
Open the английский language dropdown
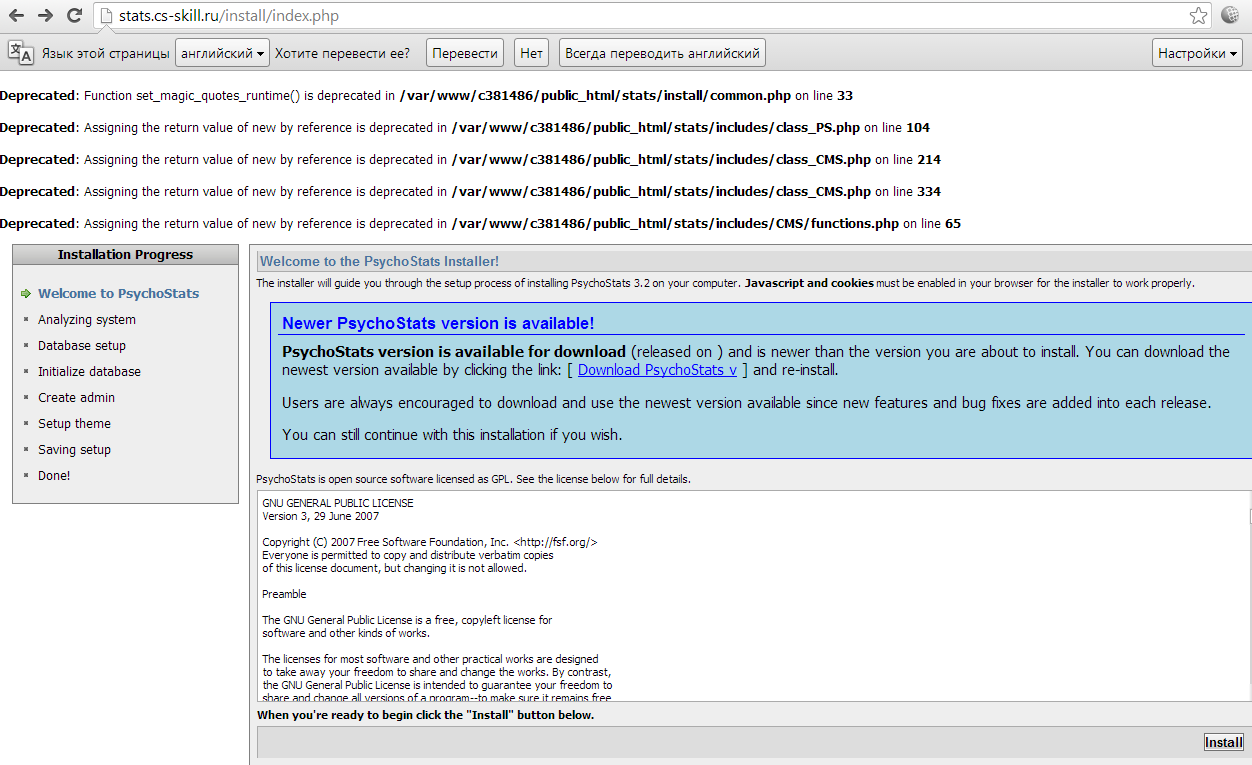tap(222, 53)
